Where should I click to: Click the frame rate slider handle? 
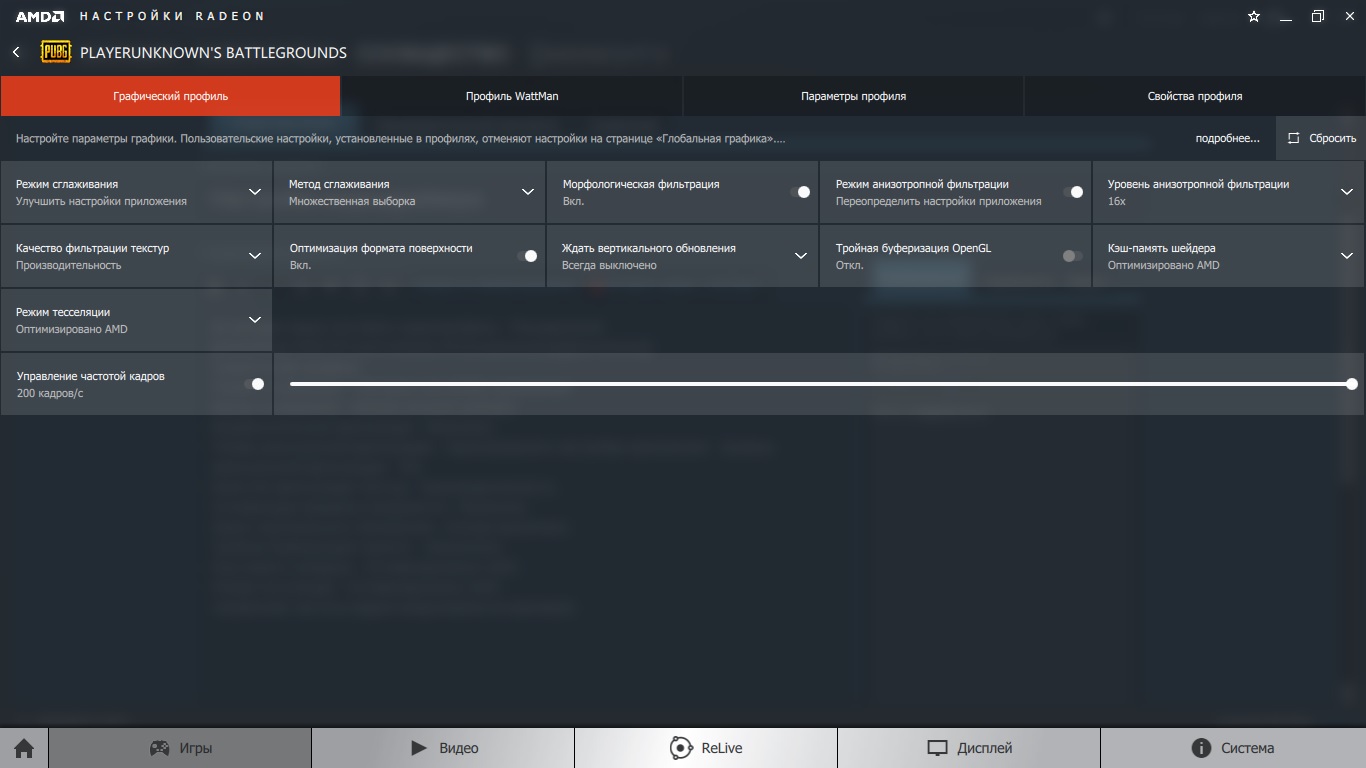pyautogui.click(x=1352, y=384)
